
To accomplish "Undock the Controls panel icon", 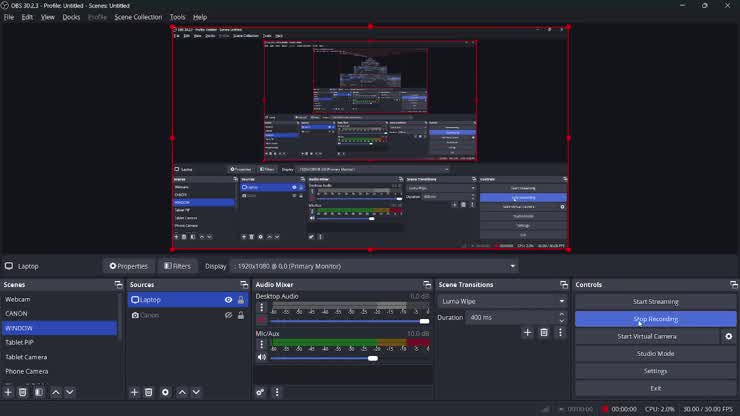I will point(733,285).
